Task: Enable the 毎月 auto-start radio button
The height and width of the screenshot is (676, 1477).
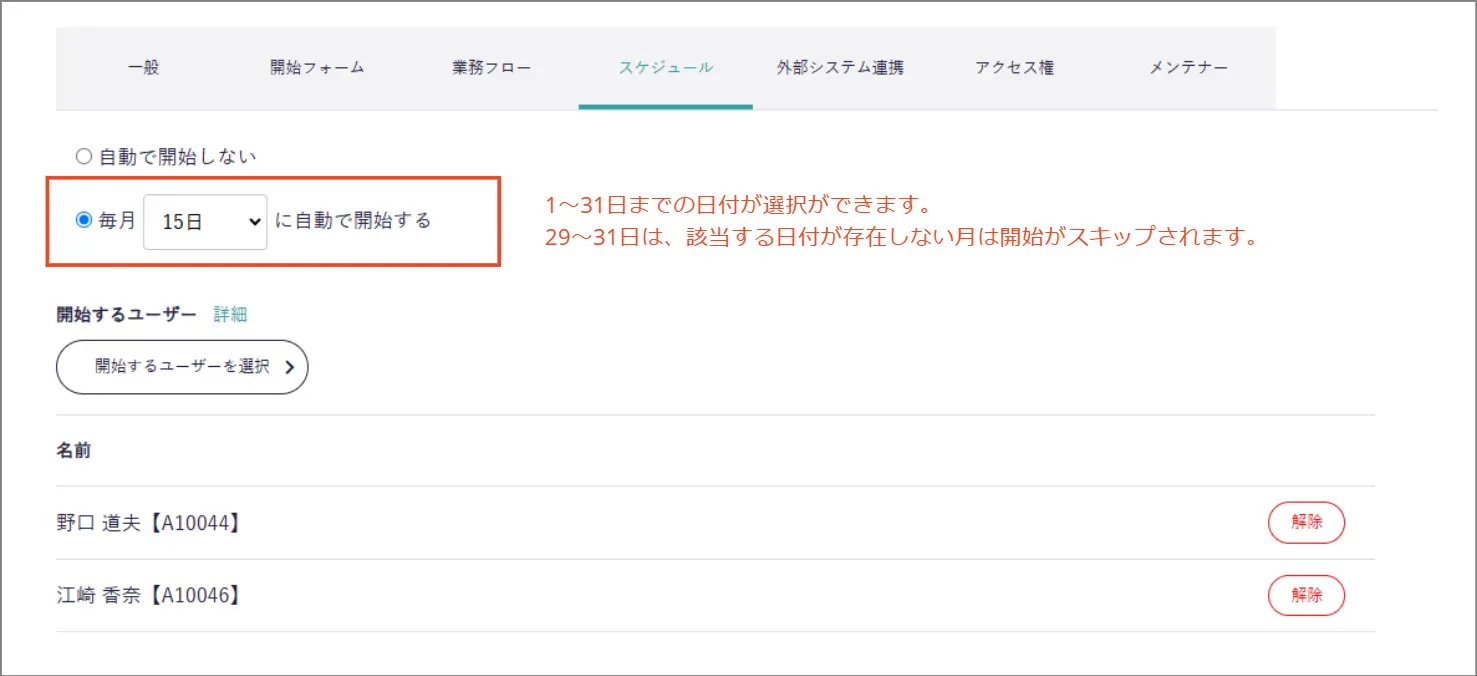Action: [x=84, y=220]
